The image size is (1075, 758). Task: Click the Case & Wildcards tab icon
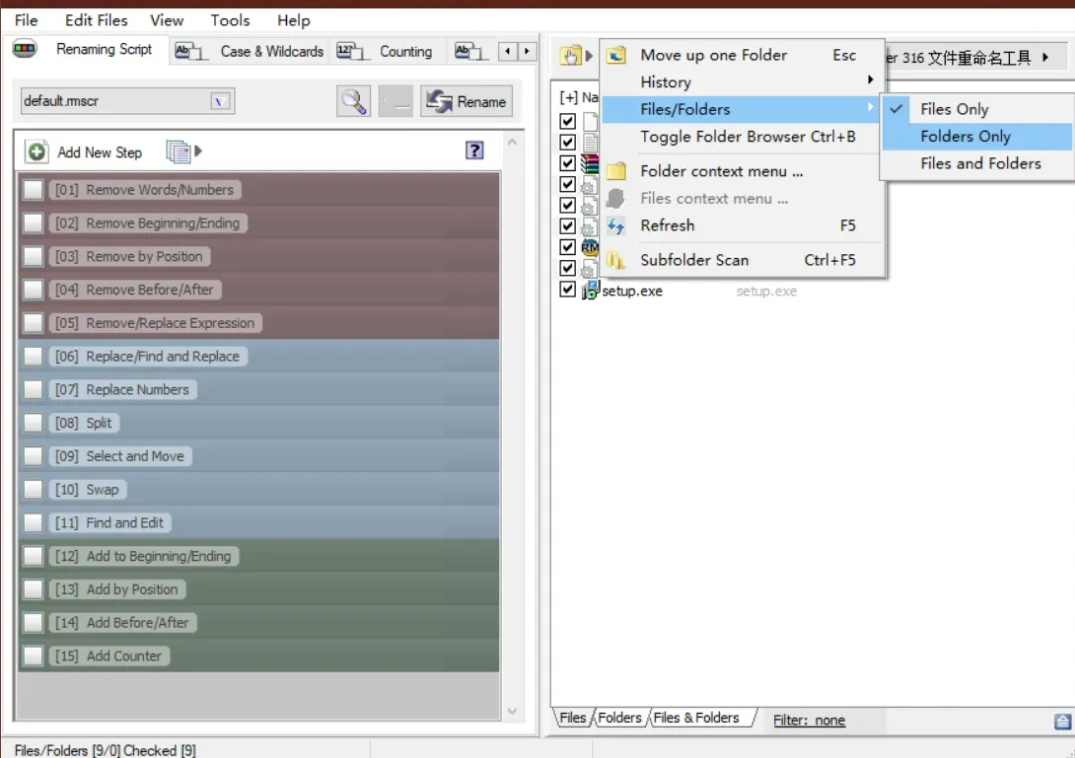[191, 51]
